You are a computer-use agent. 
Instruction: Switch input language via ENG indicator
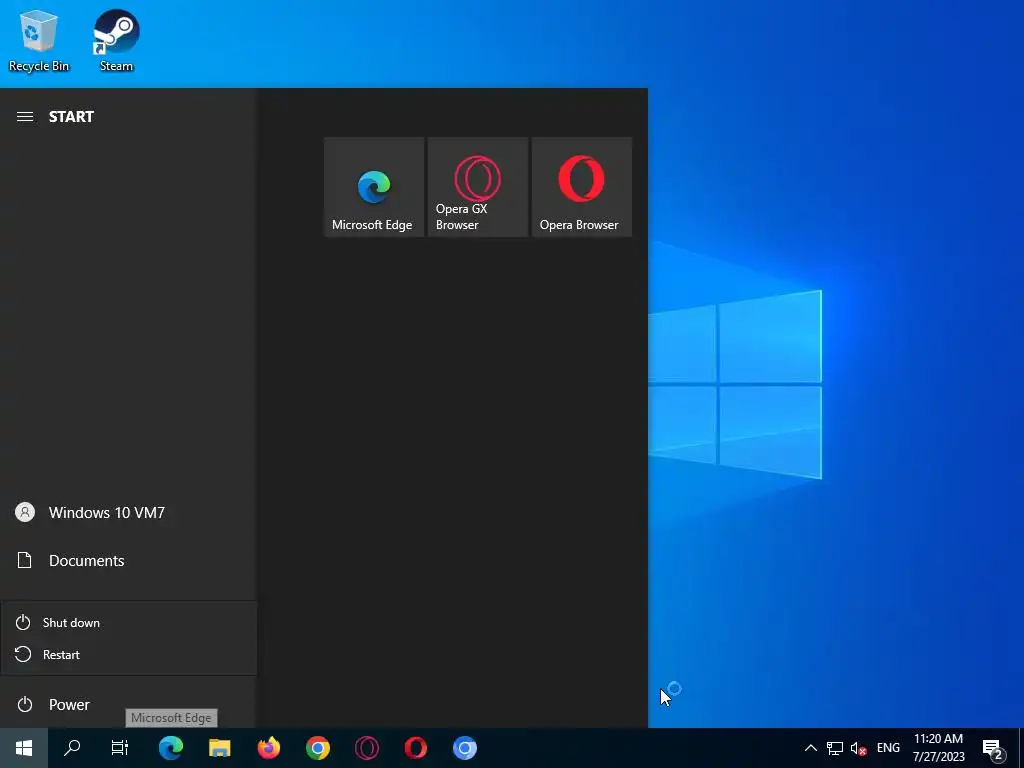click(x=888, y=748)
